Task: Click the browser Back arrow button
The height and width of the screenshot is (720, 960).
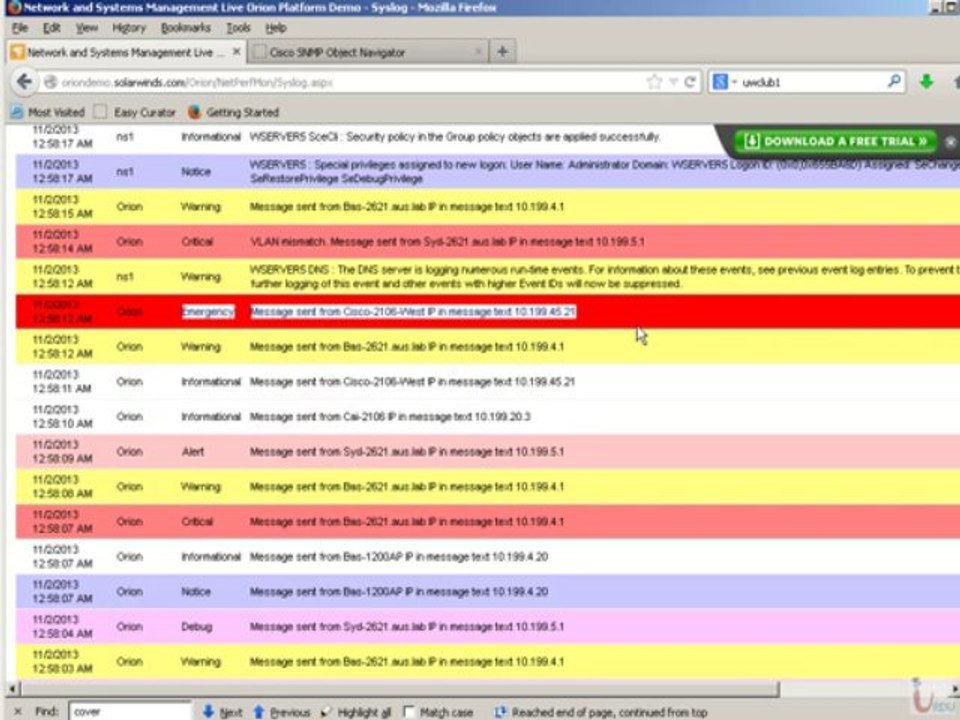Action: (x=24, y=81)
